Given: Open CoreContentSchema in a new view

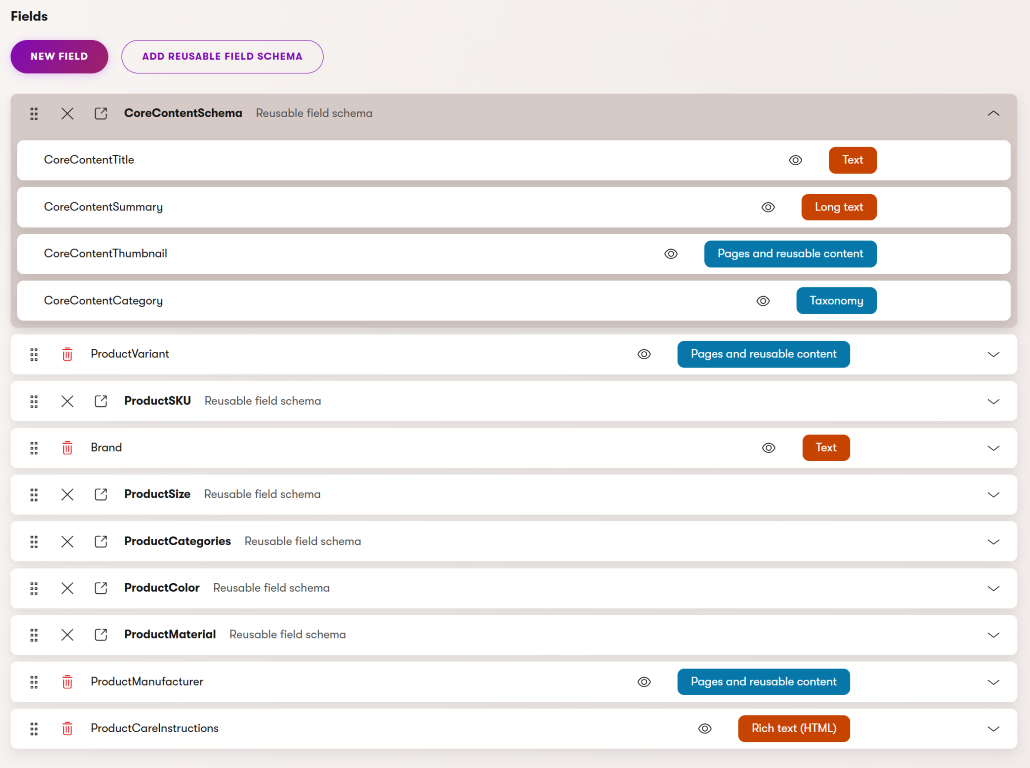Looking at the screenshot, I should coord(100,113).
